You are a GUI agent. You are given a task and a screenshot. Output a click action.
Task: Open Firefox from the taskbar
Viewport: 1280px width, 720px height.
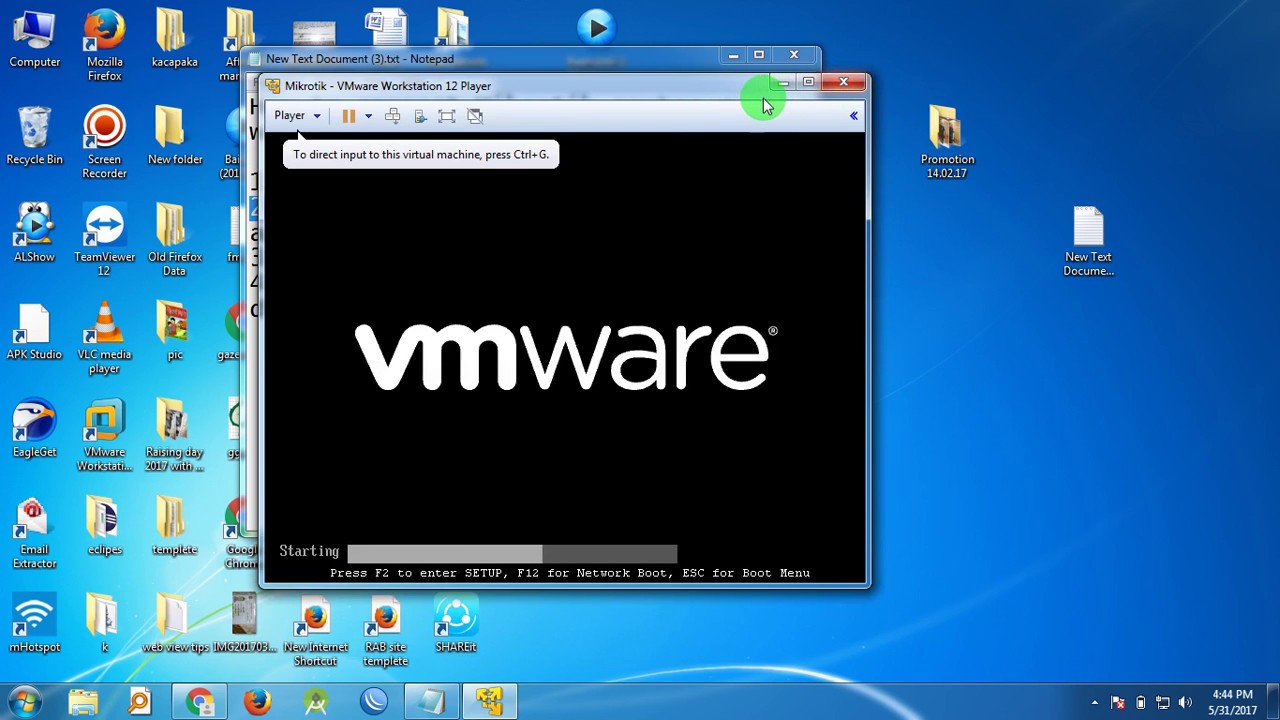point(257,701)
